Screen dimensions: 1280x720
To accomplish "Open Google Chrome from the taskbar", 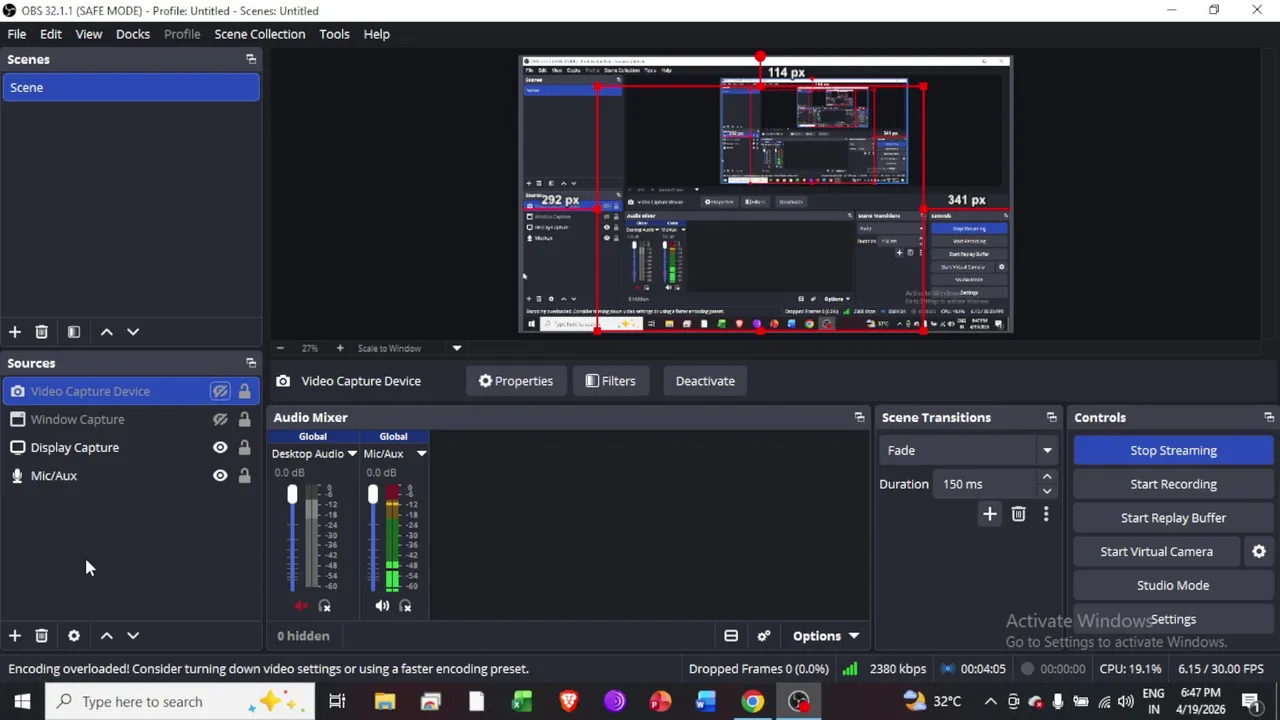I will [752, 701].
